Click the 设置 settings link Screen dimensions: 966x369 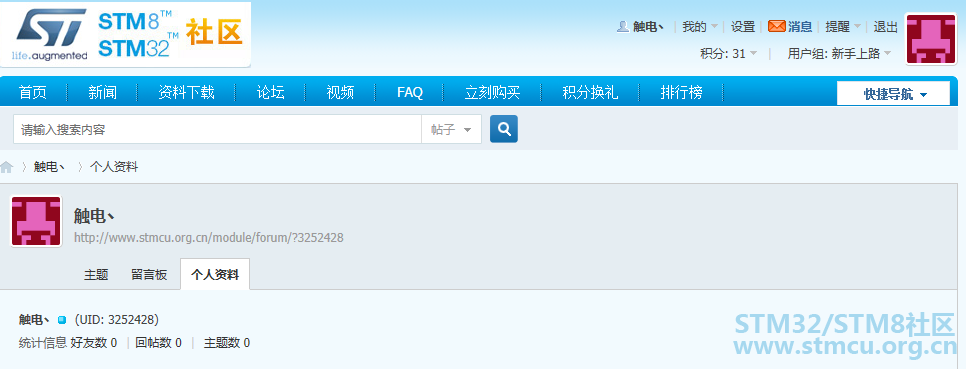(x=743, y=26)
